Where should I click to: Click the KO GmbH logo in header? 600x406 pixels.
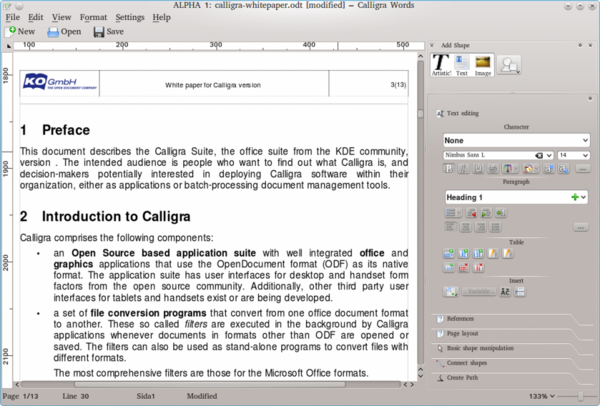(59, 82)
